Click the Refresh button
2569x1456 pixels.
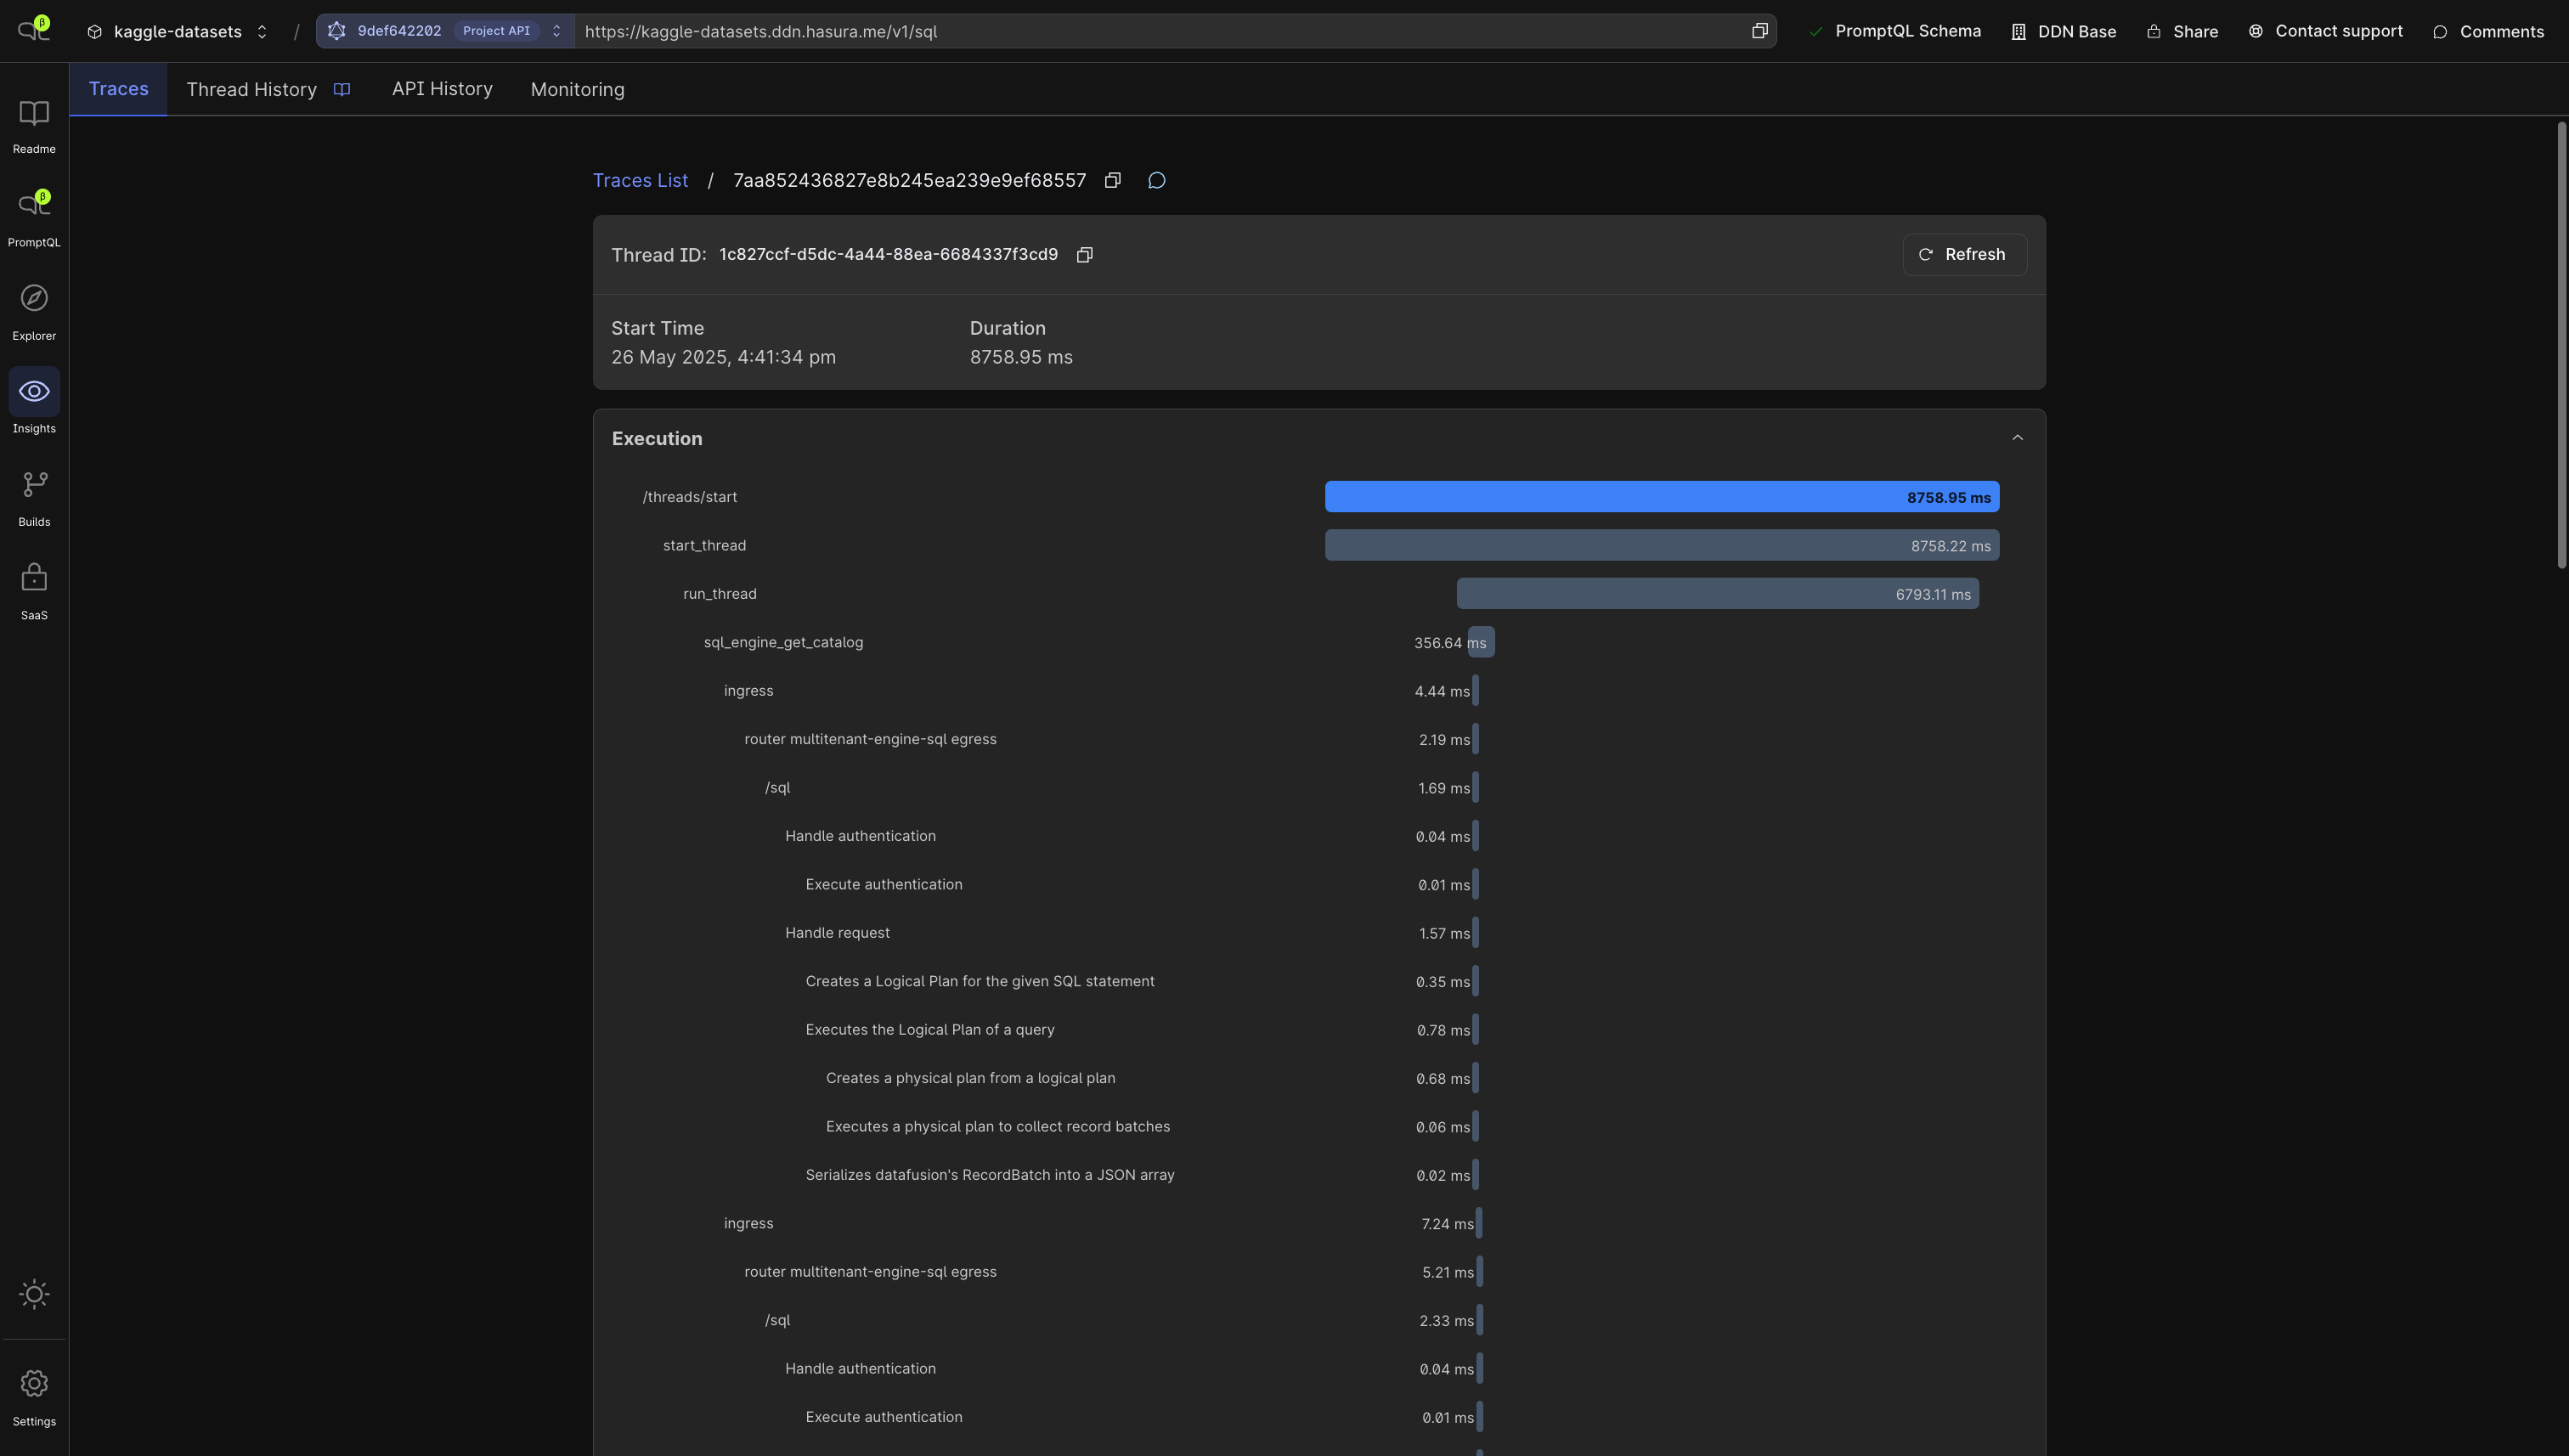coord(1963,254)
